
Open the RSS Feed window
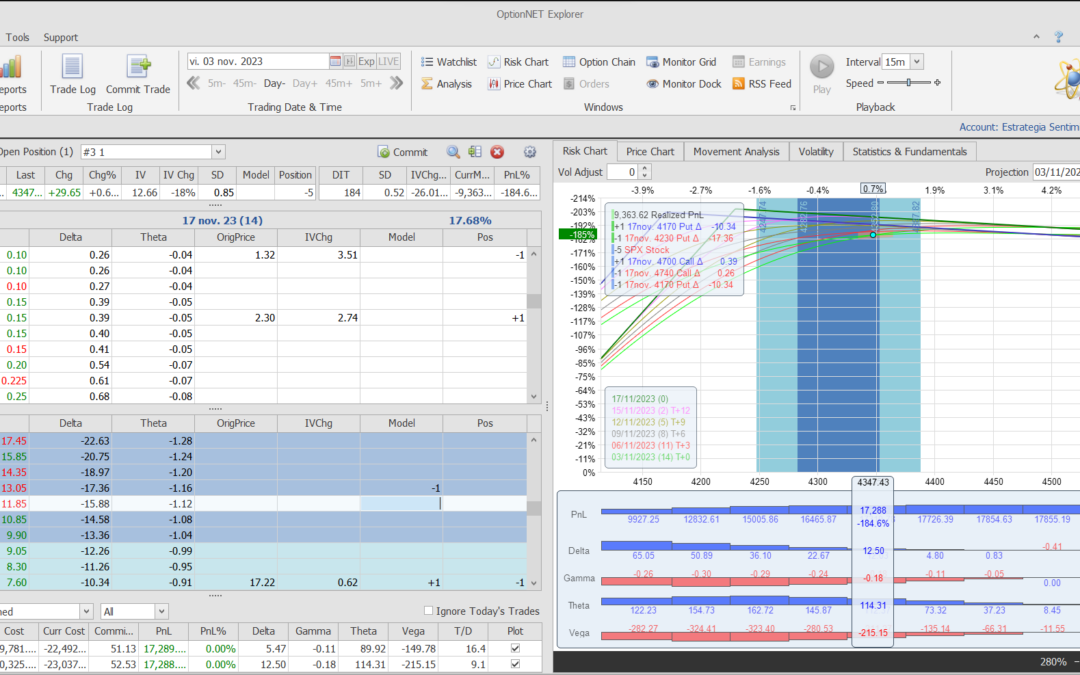pos(762,84)
